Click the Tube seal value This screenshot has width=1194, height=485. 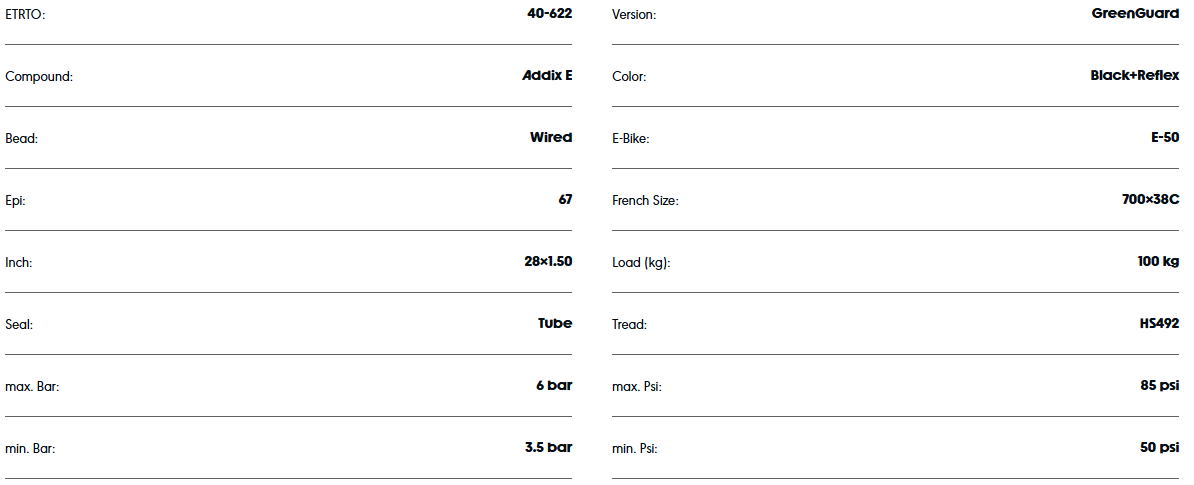[555, 324]
